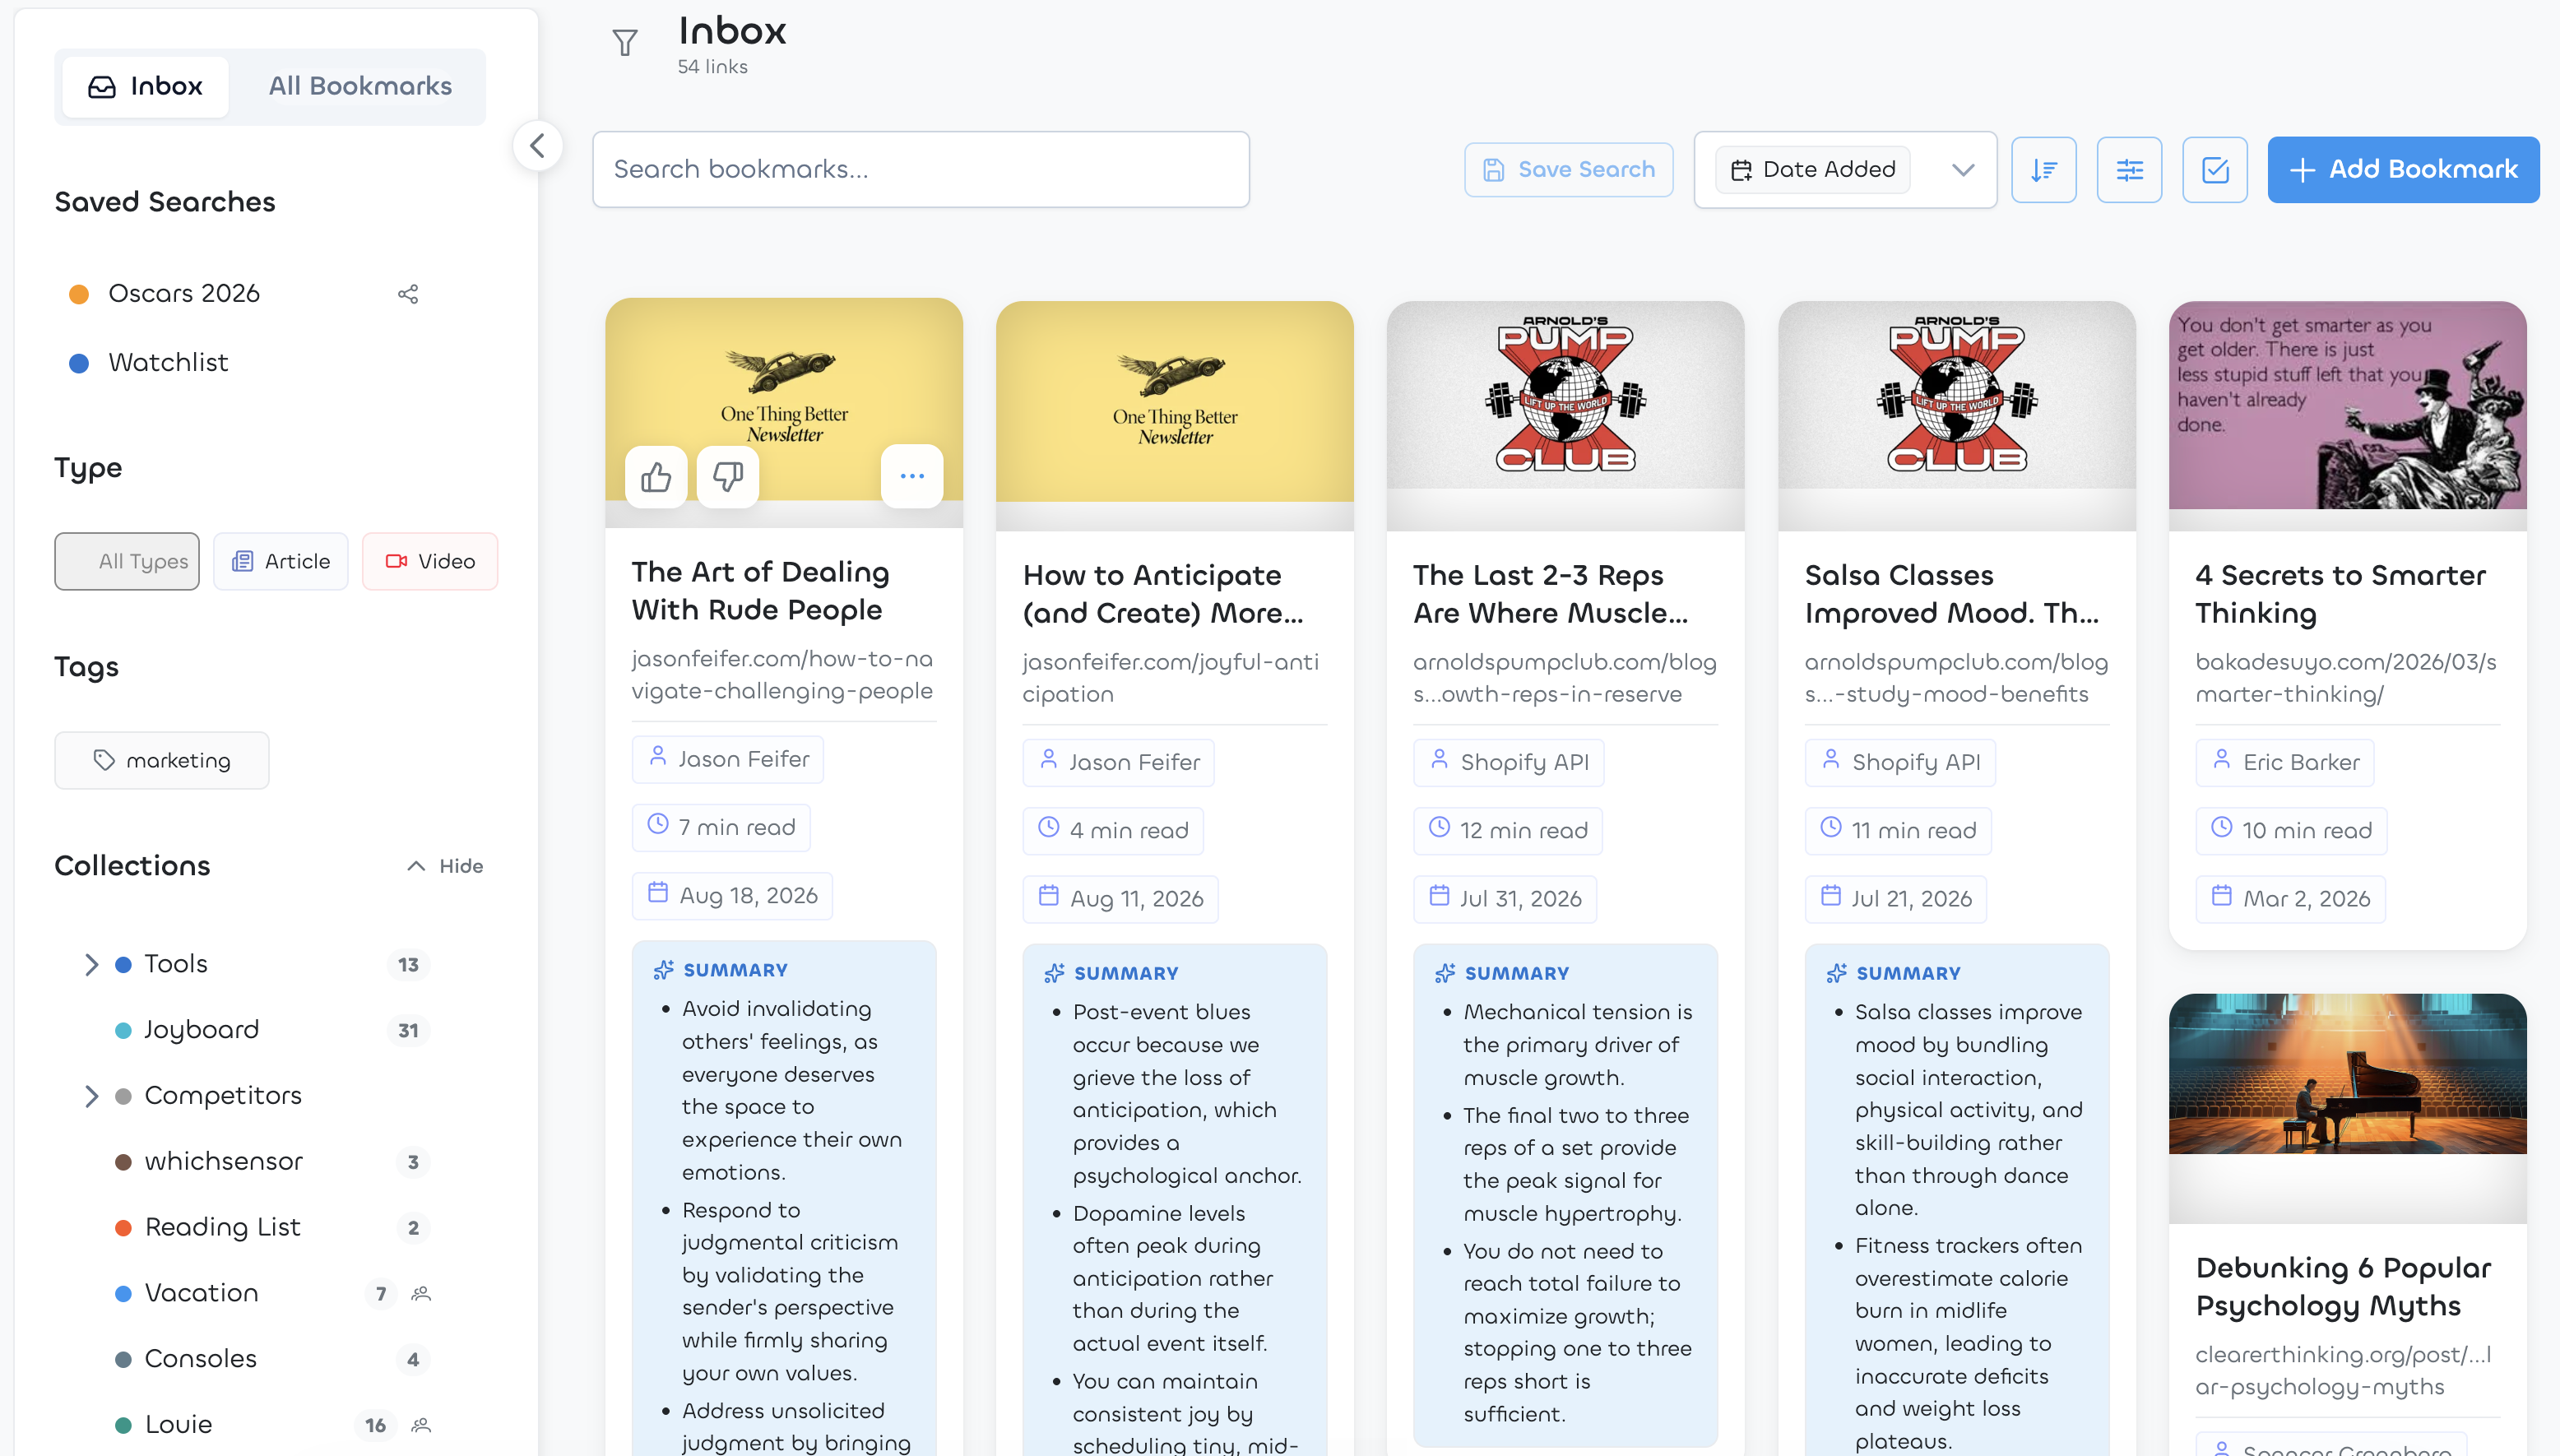Open the display settings sliders icon
The image size is (2560, 1456).
click(2129, 170)
